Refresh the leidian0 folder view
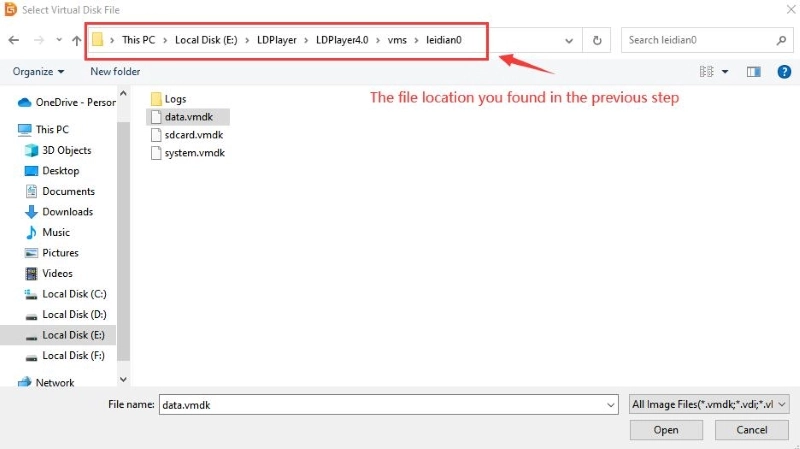 click(597, 41)
